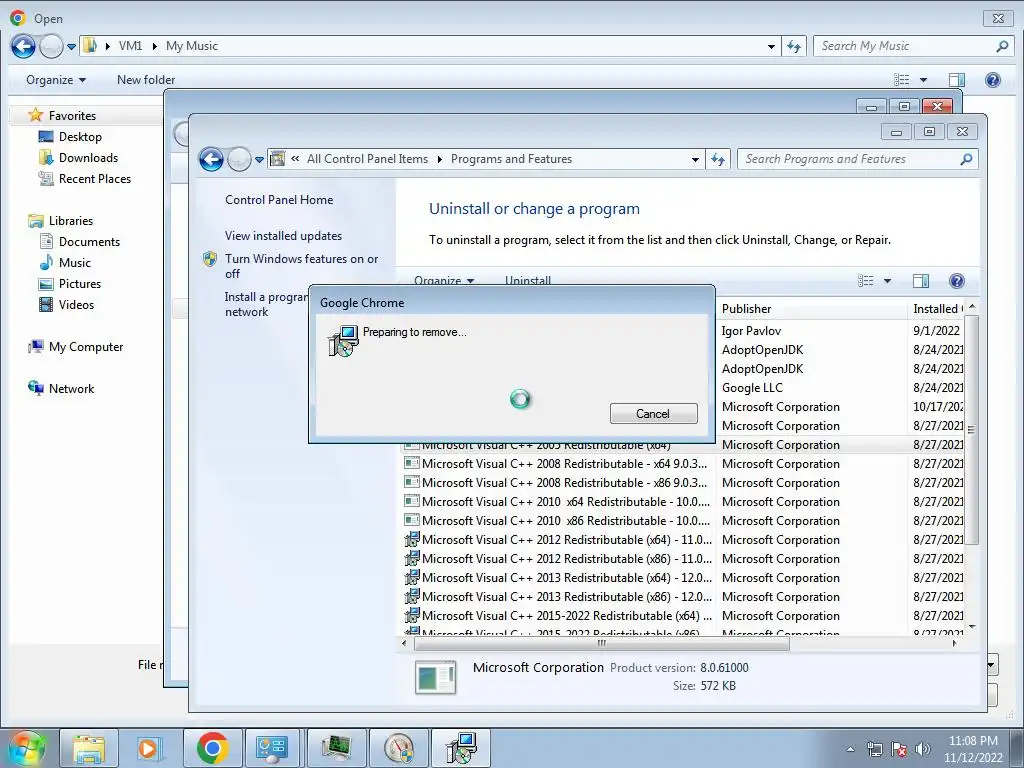Click refresh button in Programs and Features address bar

(x=718, y=159)
